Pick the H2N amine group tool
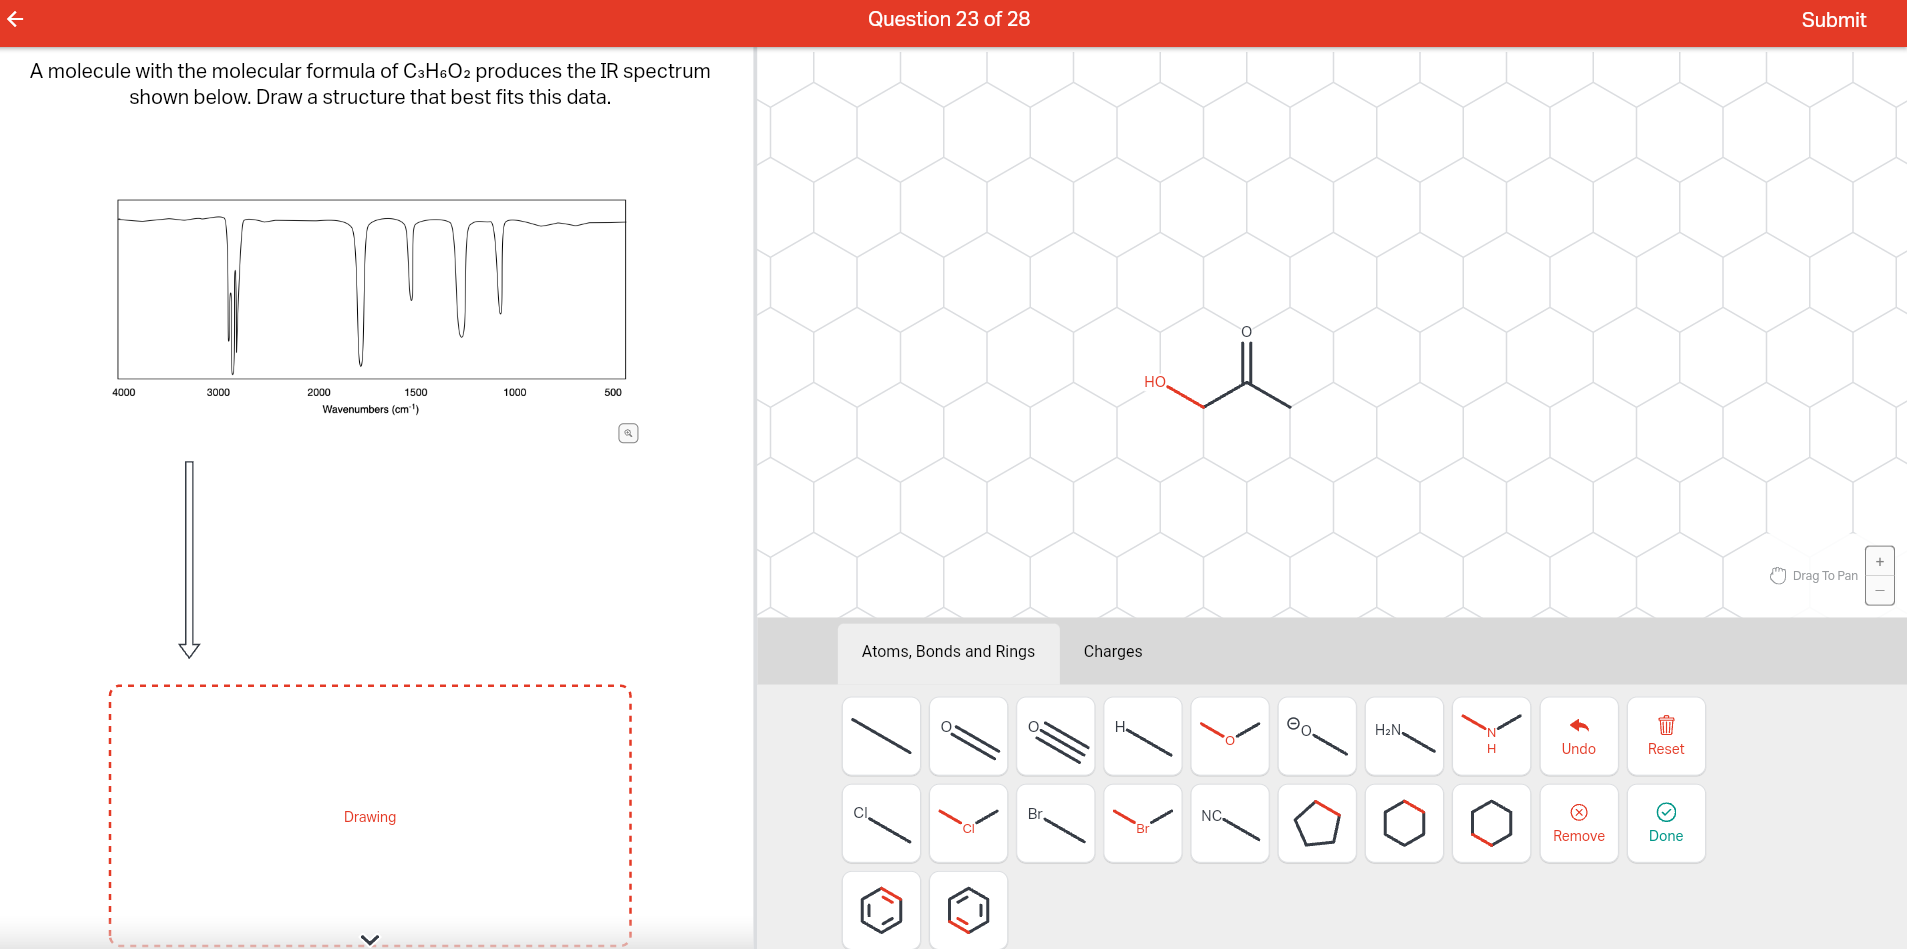The image size is (1907, 949). tap(1402, 736)
